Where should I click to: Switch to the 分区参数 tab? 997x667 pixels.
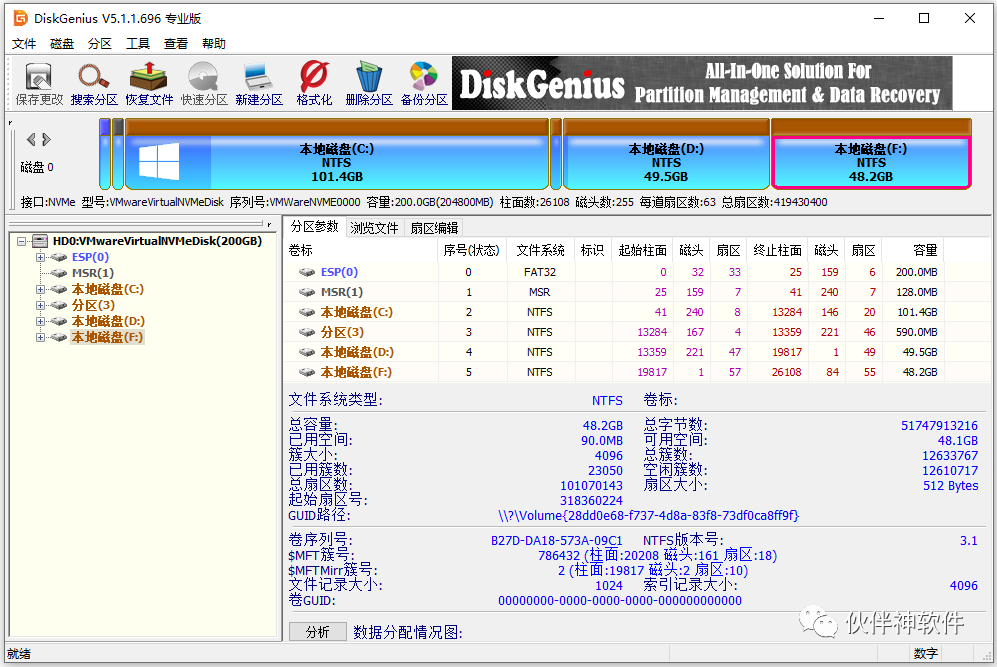click(315, 227)
